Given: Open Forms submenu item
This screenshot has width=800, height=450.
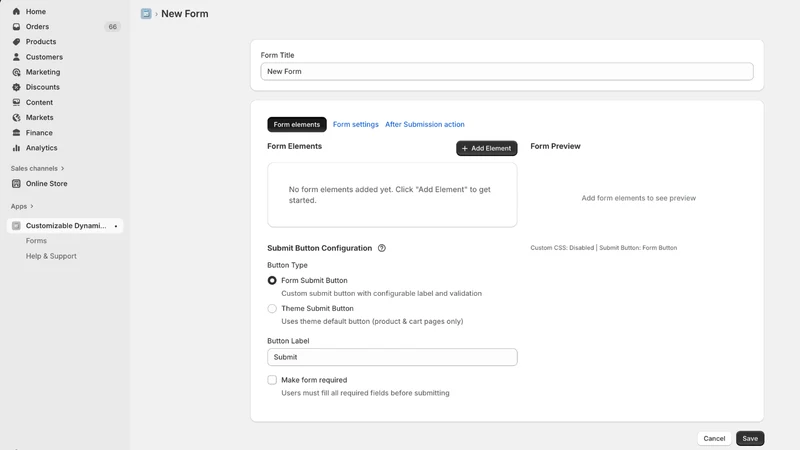Looking at the screenshot, I should [36, 241].
